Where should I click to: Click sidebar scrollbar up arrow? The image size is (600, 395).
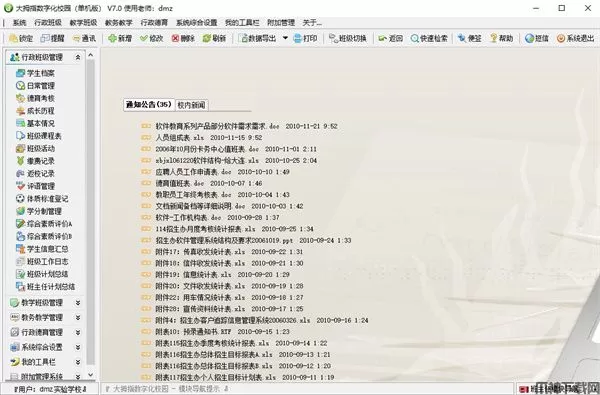[x=91, y=55]
